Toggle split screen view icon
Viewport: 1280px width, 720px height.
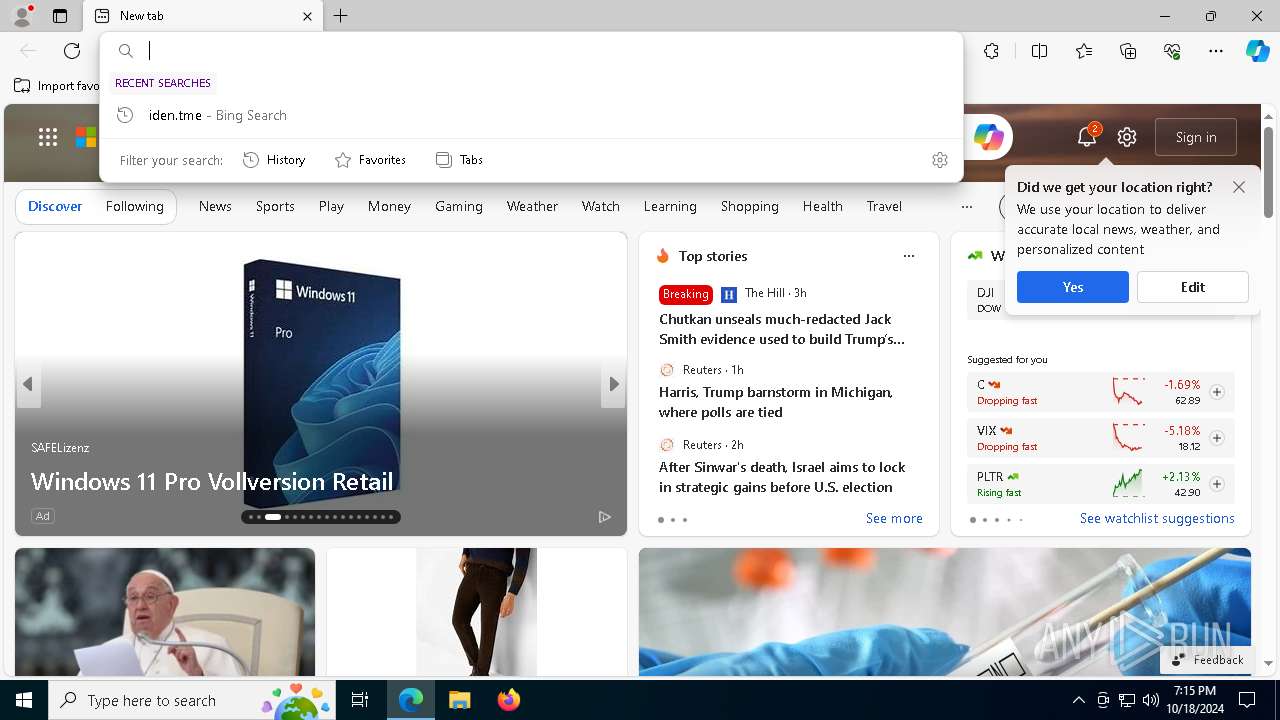(x=1039, y=51)
